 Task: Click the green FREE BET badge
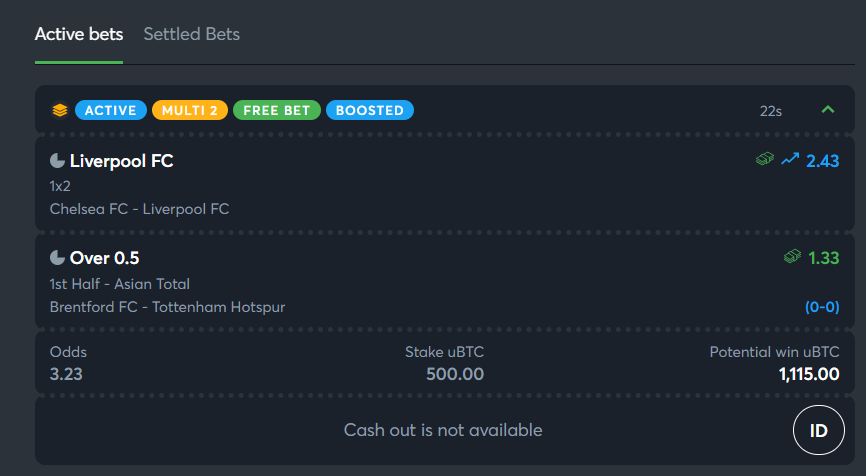[277, 110]
